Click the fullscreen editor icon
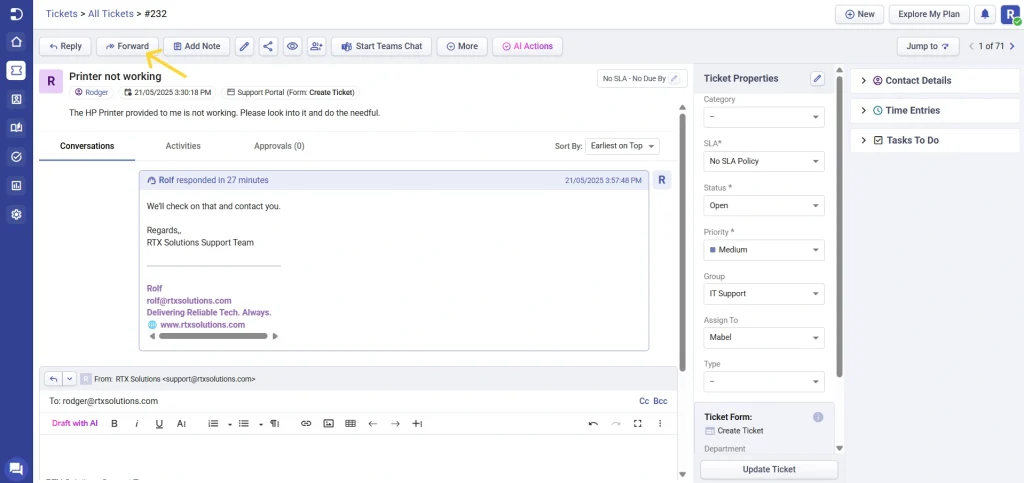This screenshot has width=1024, height=483. [x=637, y=424]
